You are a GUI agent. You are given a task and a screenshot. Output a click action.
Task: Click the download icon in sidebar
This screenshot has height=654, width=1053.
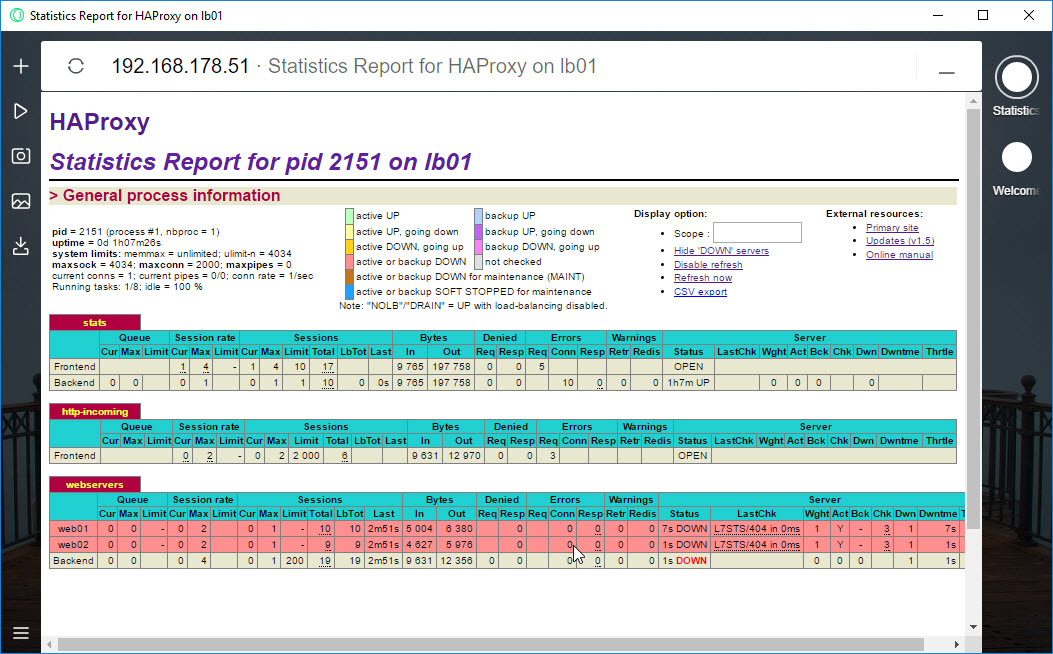[x=21, y=246]
